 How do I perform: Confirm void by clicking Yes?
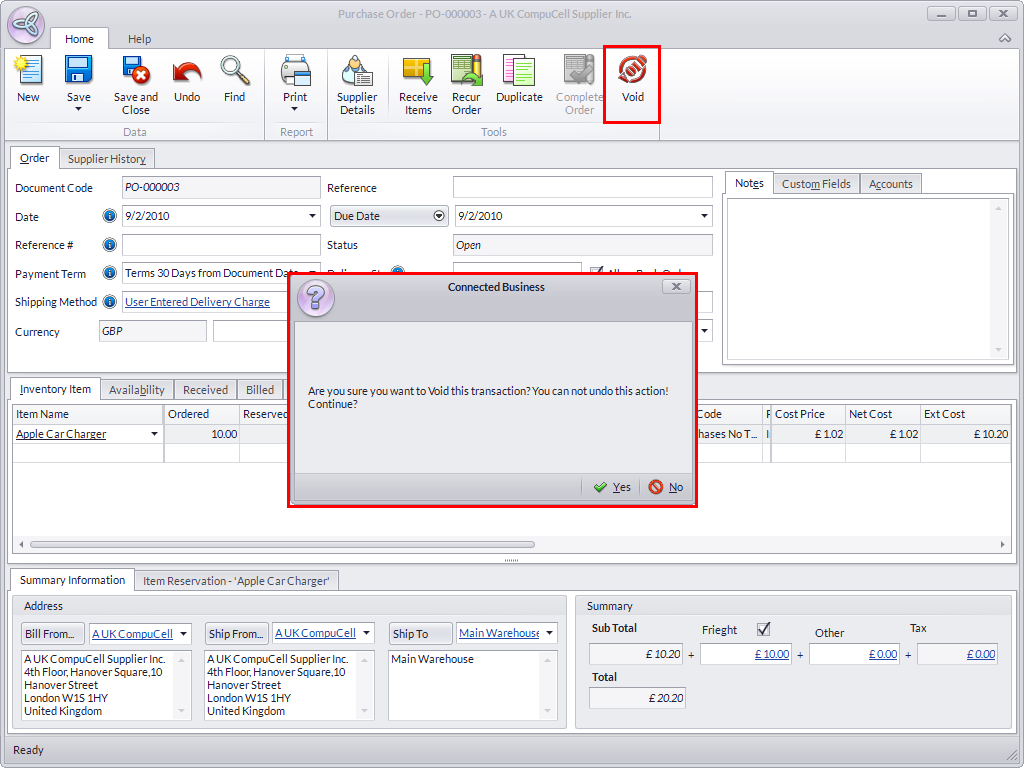point(612,487)
